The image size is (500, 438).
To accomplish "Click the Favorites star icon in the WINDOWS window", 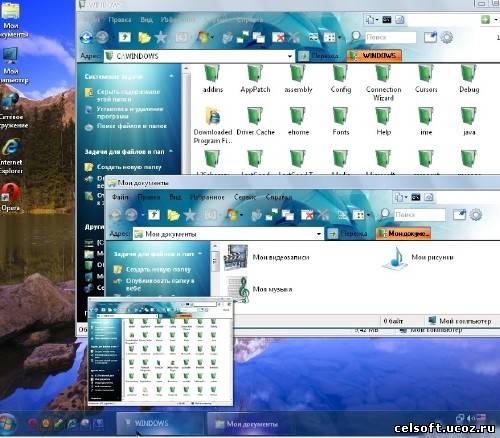I will click(x=161, y=37).
